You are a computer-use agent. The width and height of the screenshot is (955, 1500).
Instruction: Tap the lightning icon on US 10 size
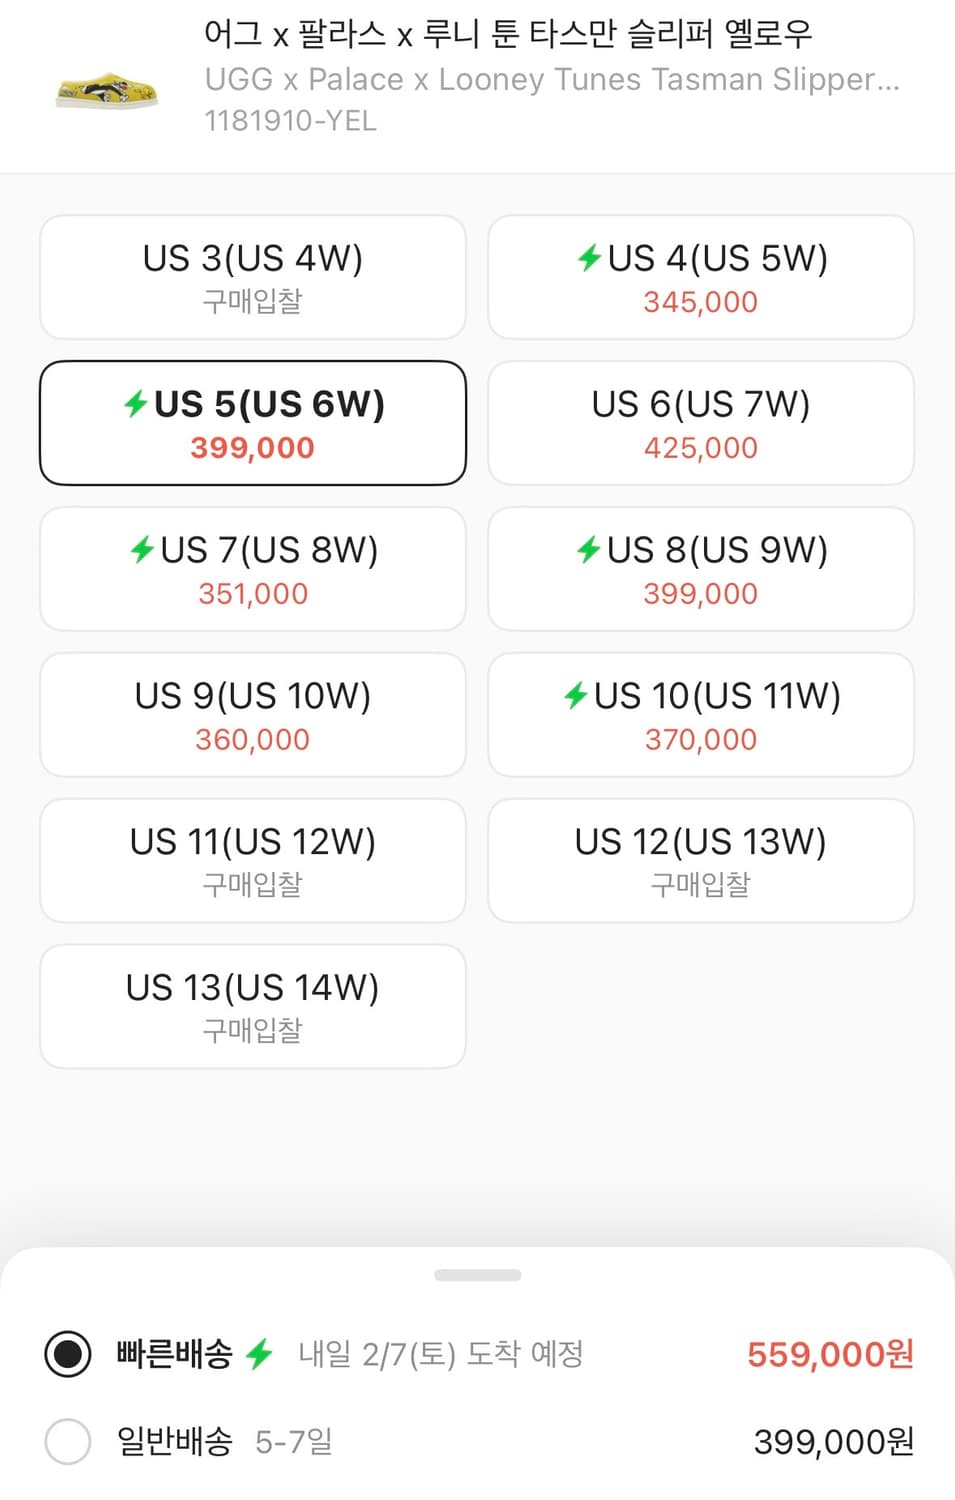click(x=576, y=695)
